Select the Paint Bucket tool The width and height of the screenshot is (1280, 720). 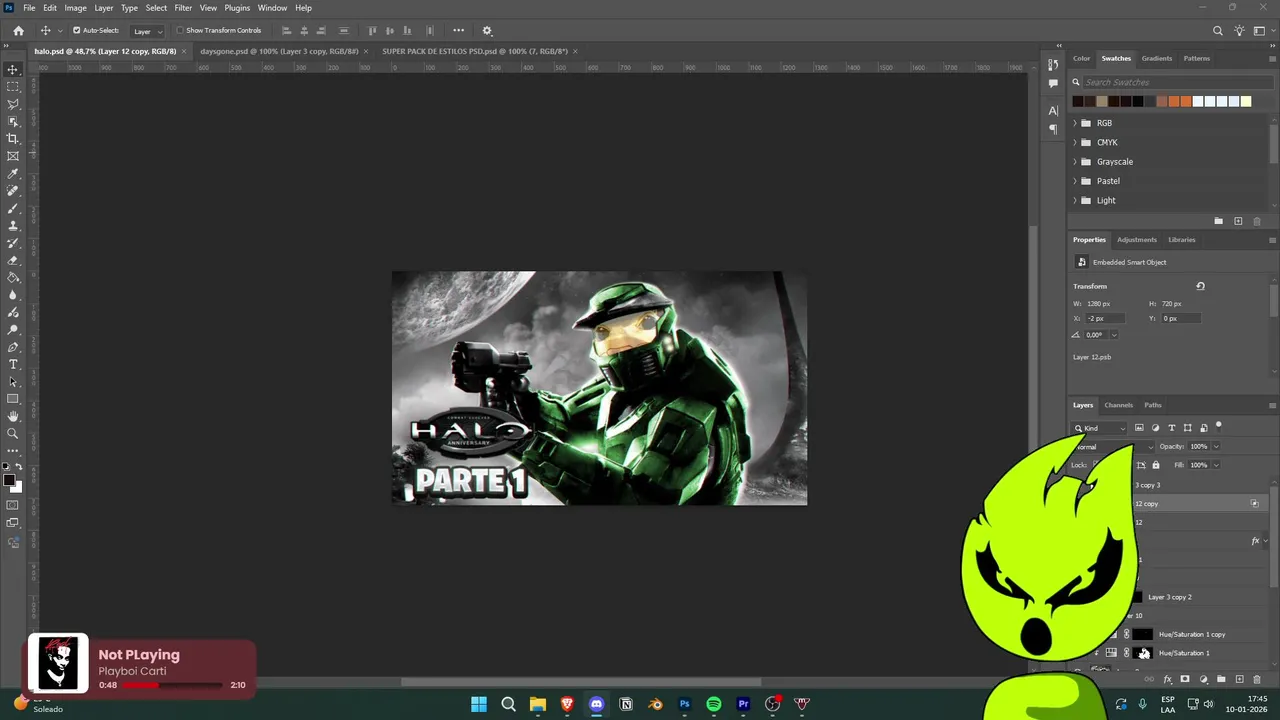(x=13, y=277)
